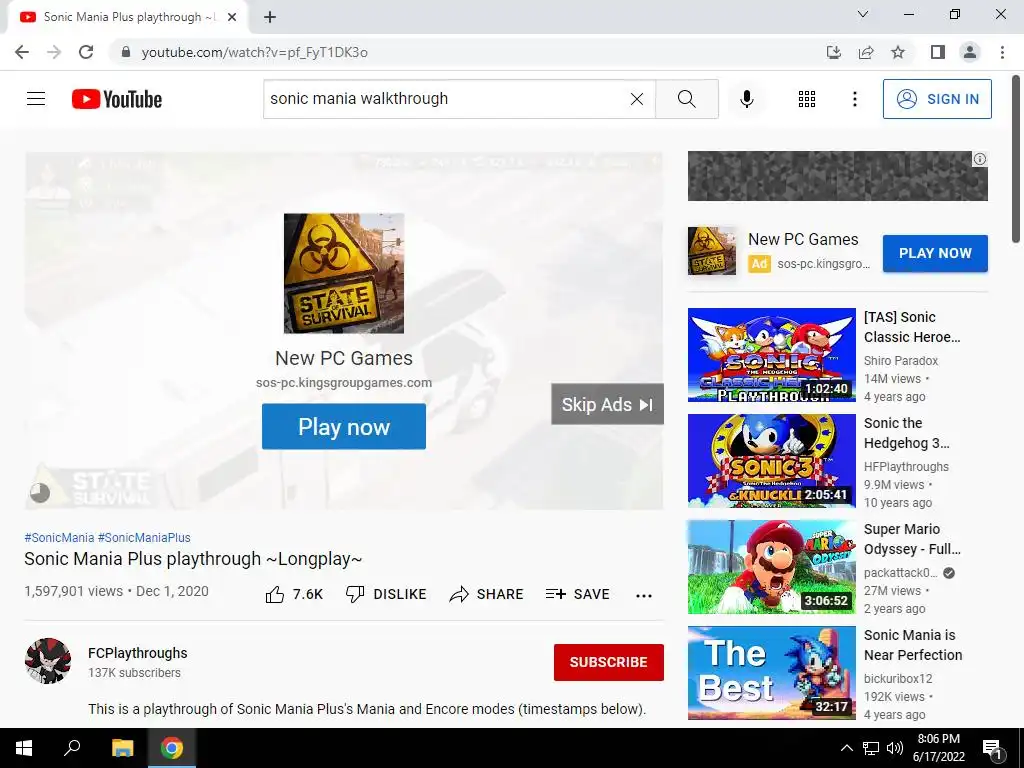Open YouTube settings three-dot menu
The height and width of the screenshot is (768, 1024).
pos(854,99)
